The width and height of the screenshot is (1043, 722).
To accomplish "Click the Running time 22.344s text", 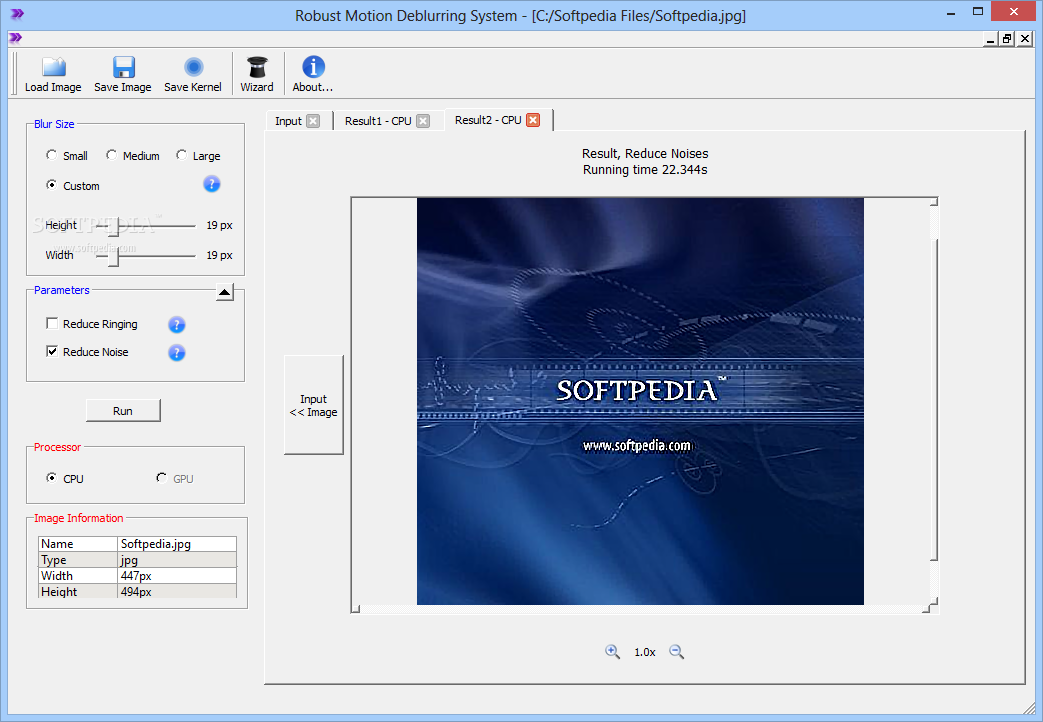I will pos(645,170).
